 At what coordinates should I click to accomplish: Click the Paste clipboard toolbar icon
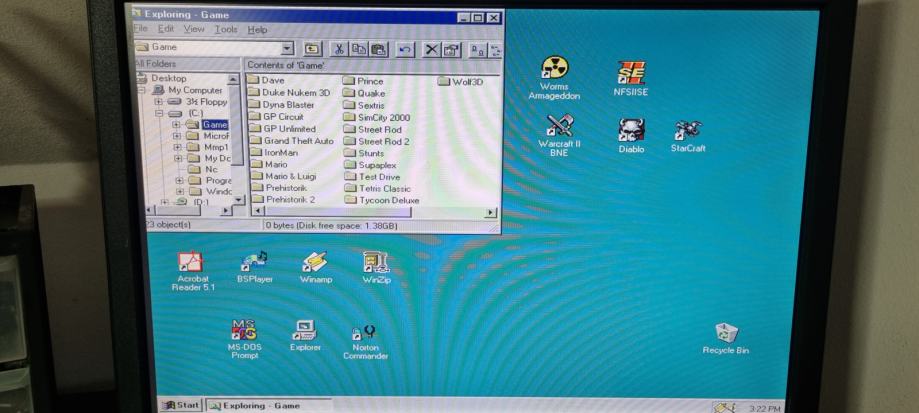point(379,50)
